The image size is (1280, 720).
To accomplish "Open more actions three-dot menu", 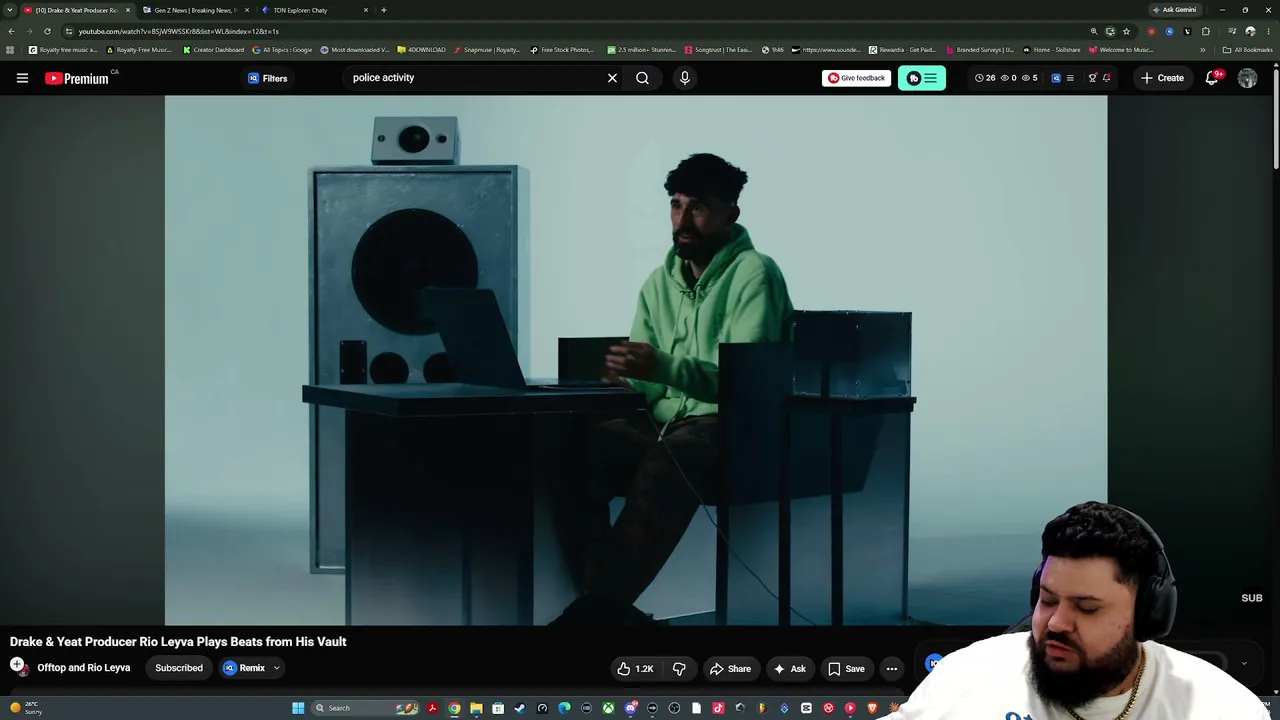I will click(x=892, y=669).
